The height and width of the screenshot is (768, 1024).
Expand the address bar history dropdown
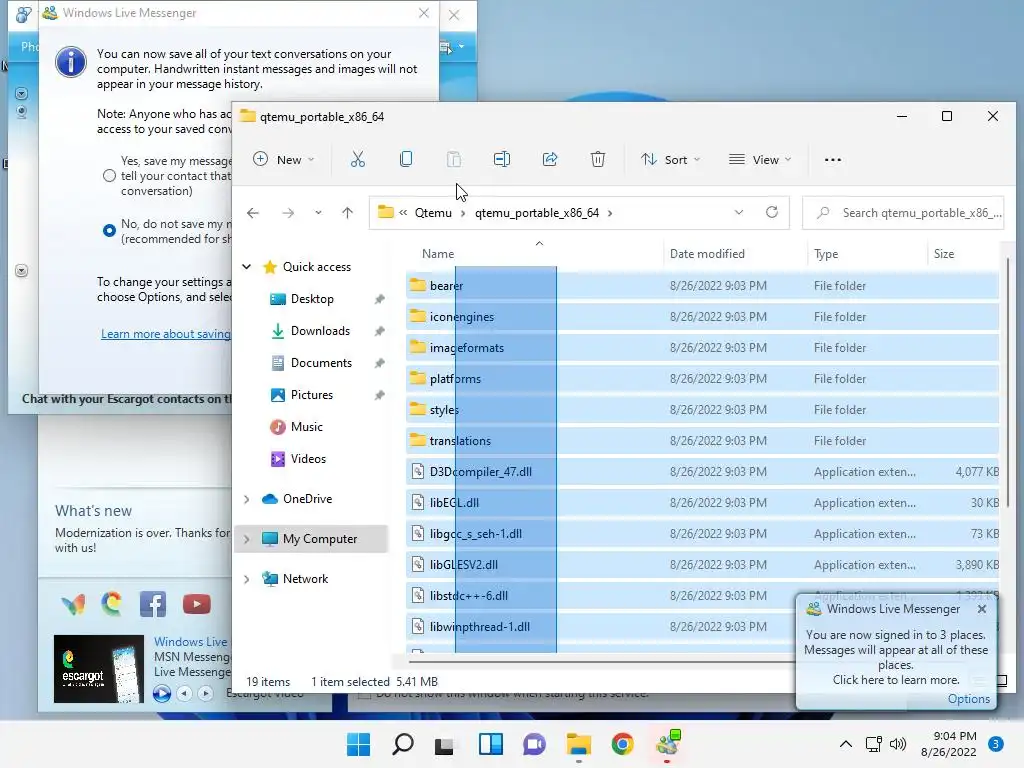click(x=739, y=213)
